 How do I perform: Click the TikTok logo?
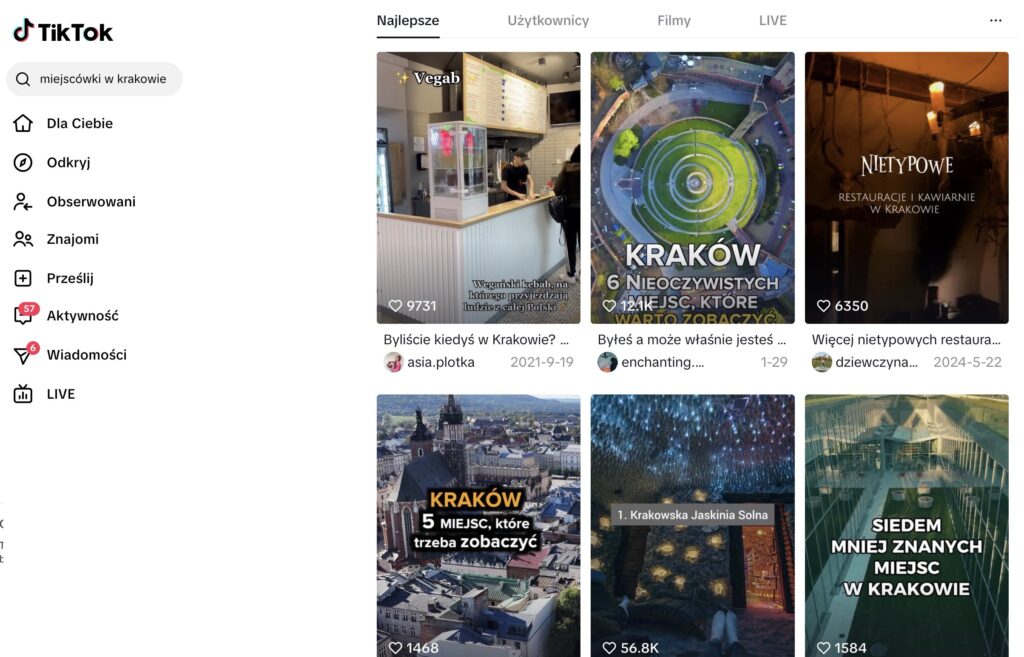63,31
